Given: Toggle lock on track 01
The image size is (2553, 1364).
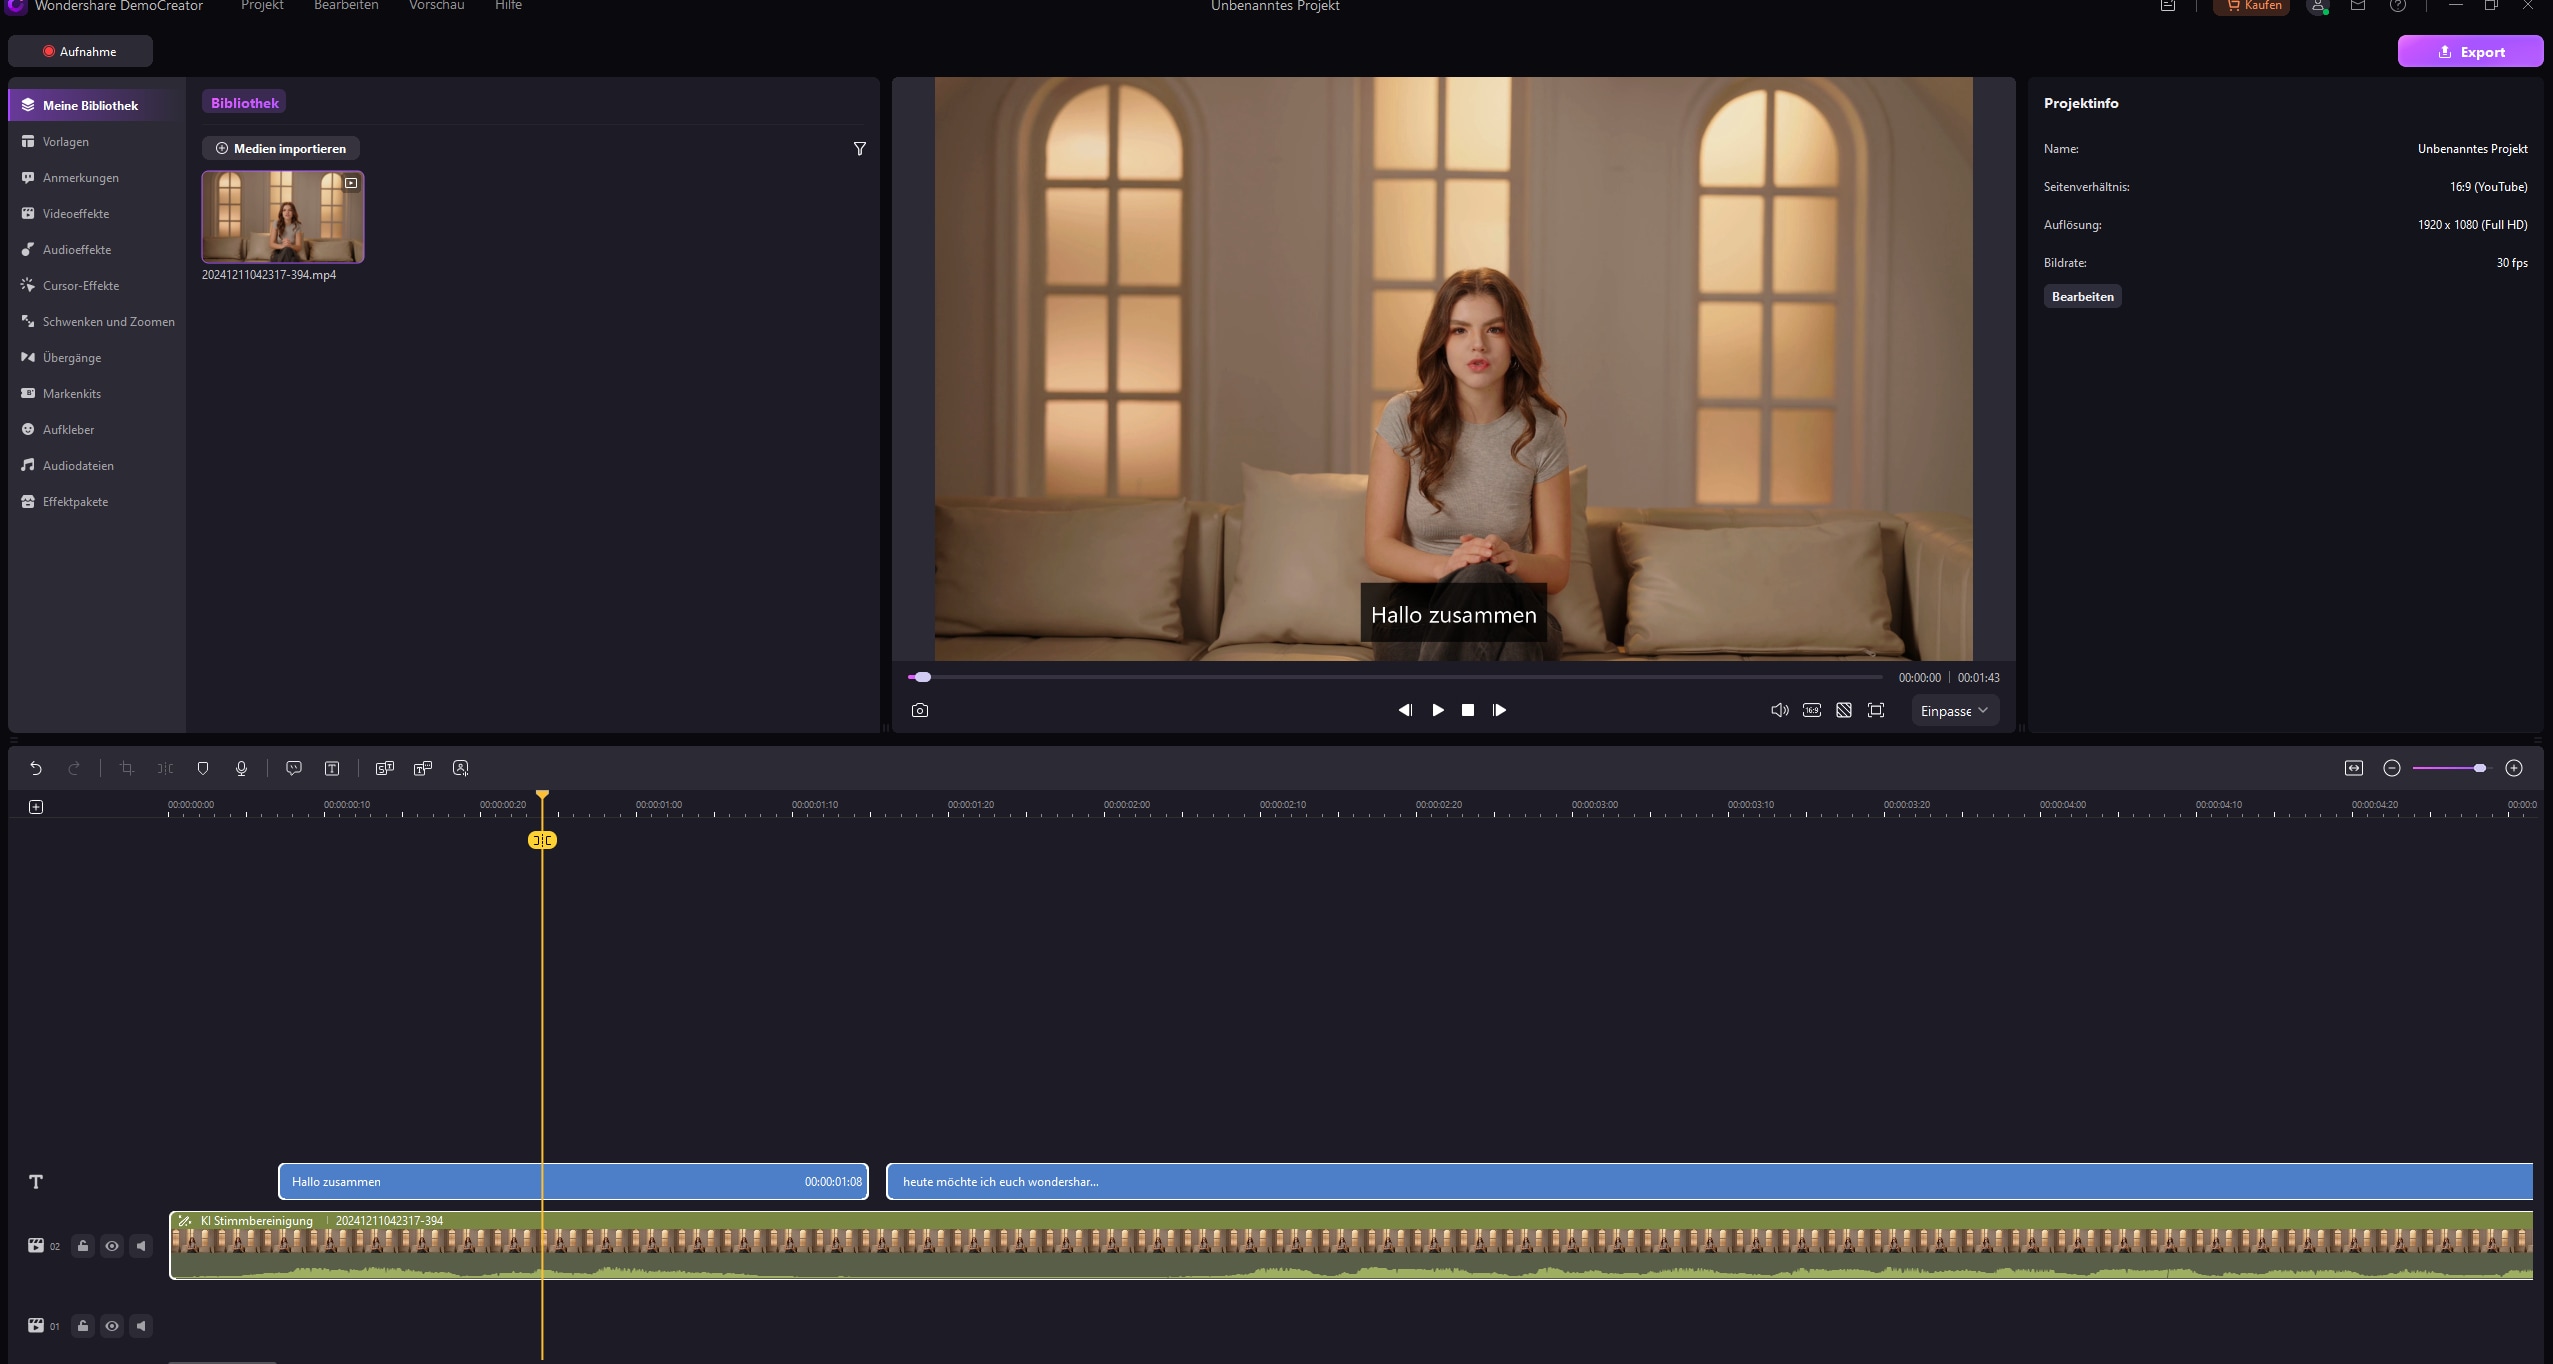Looking at the screenshot, I should (x=83, y=1326).
